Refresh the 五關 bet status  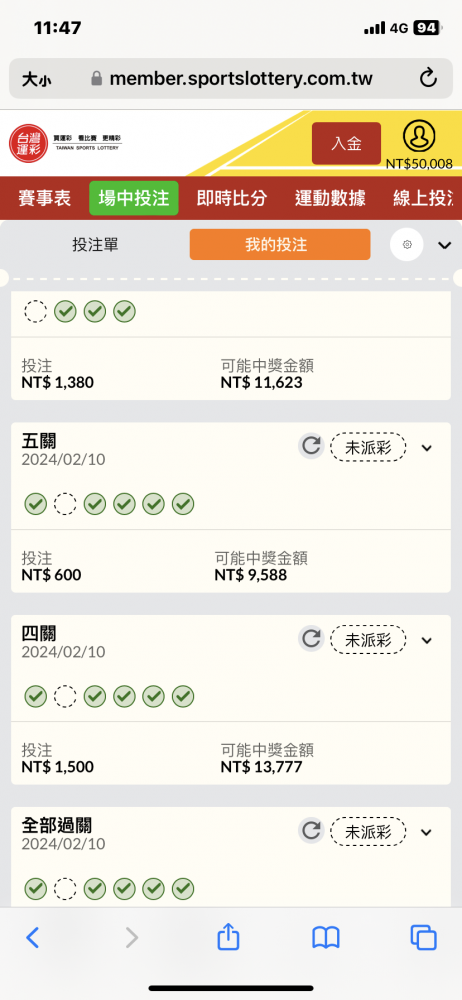tap(311, 446)
